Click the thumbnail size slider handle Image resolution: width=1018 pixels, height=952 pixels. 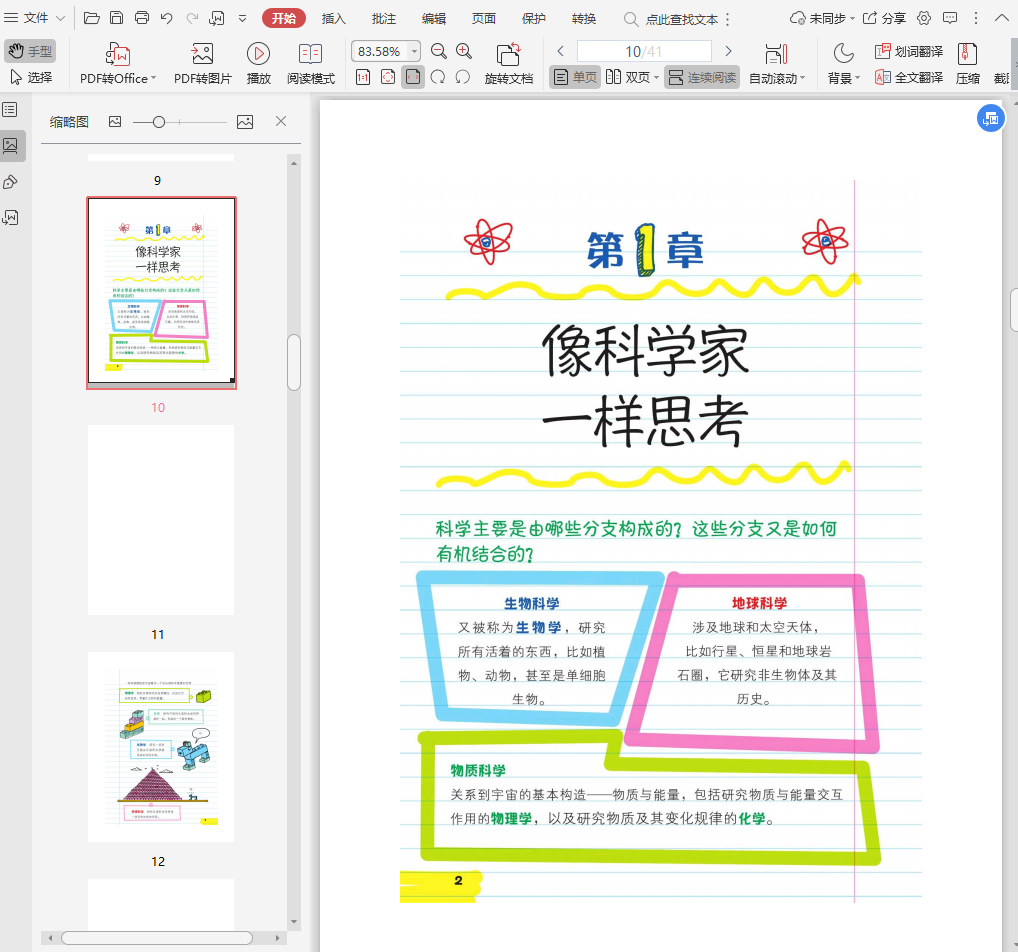pos(158,122)
